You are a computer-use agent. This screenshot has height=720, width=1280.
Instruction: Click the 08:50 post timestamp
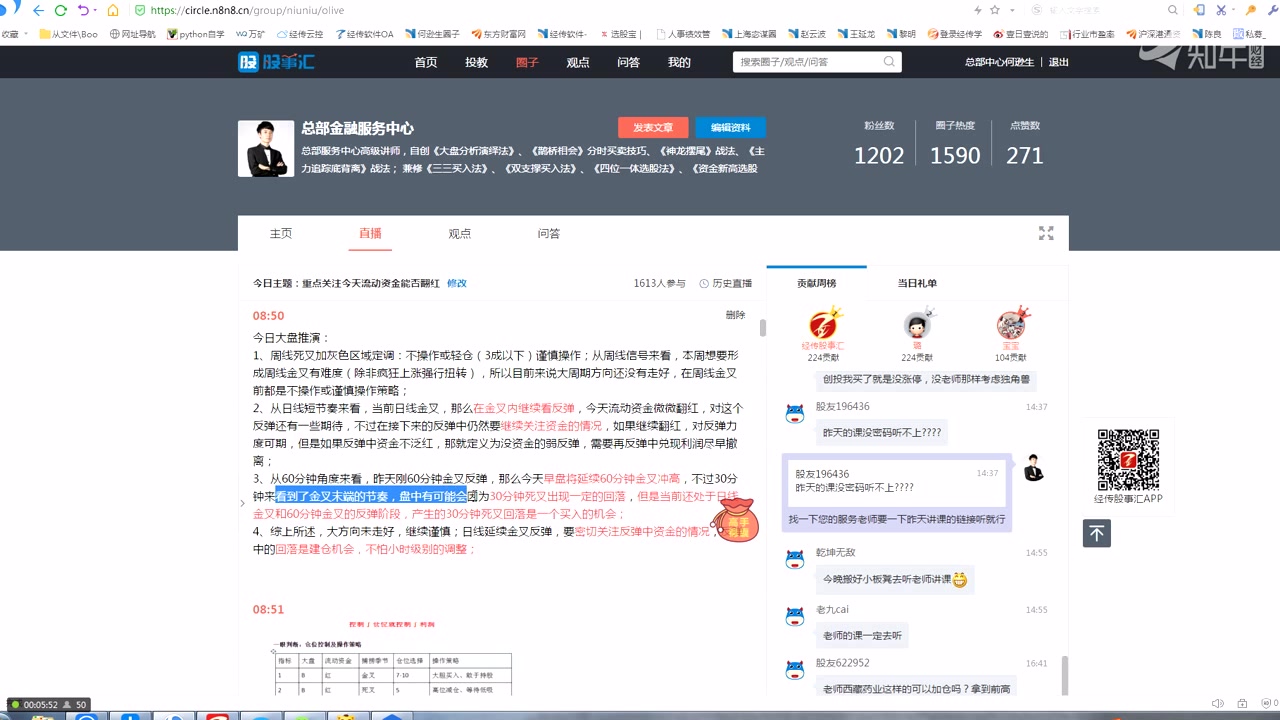click(x=268, y=315)
